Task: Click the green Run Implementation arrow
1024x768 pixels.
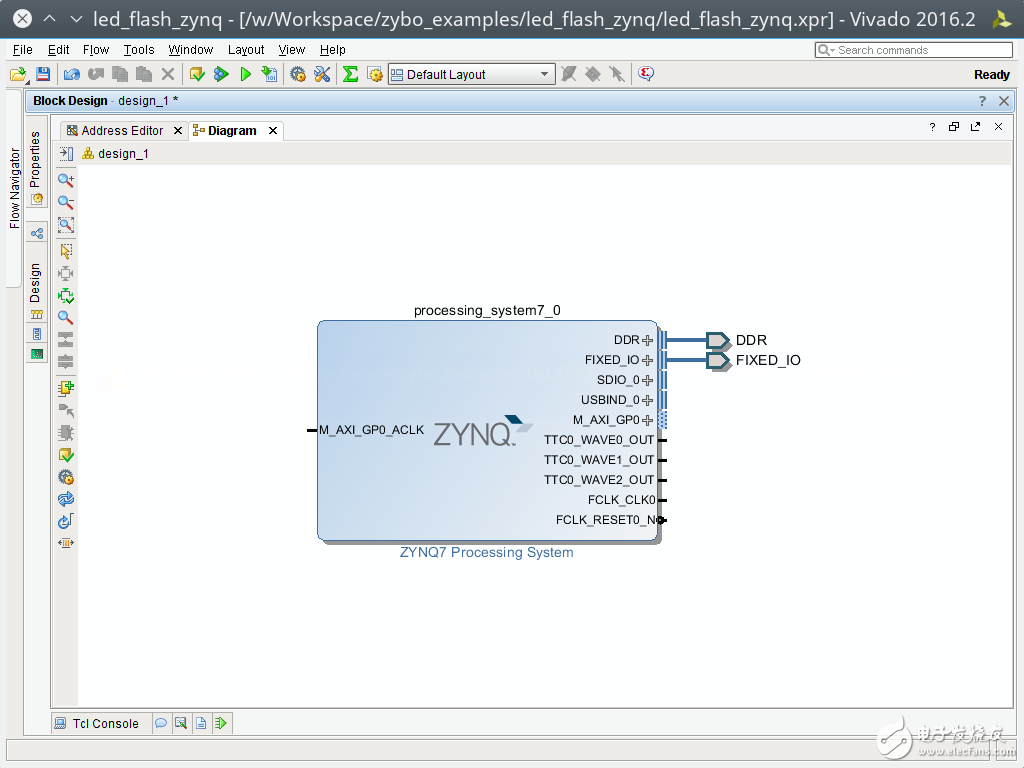Action: point(245,74)
